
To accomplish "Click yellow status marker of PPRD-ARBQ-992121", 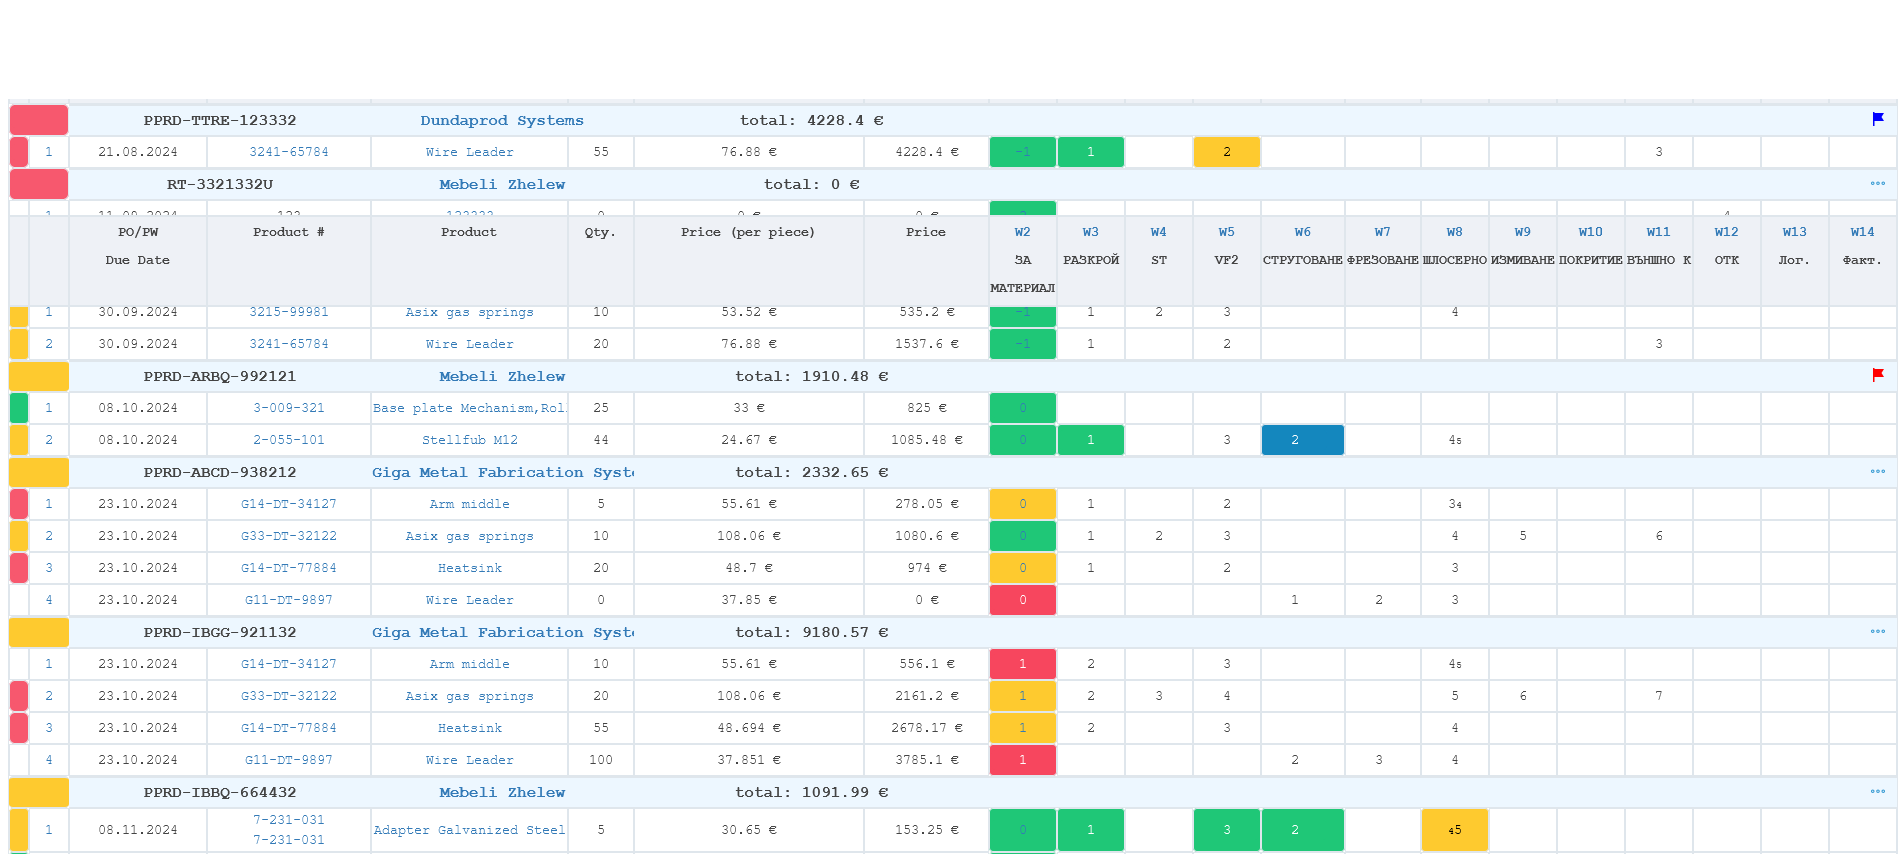I will click(x=39, y=376).
